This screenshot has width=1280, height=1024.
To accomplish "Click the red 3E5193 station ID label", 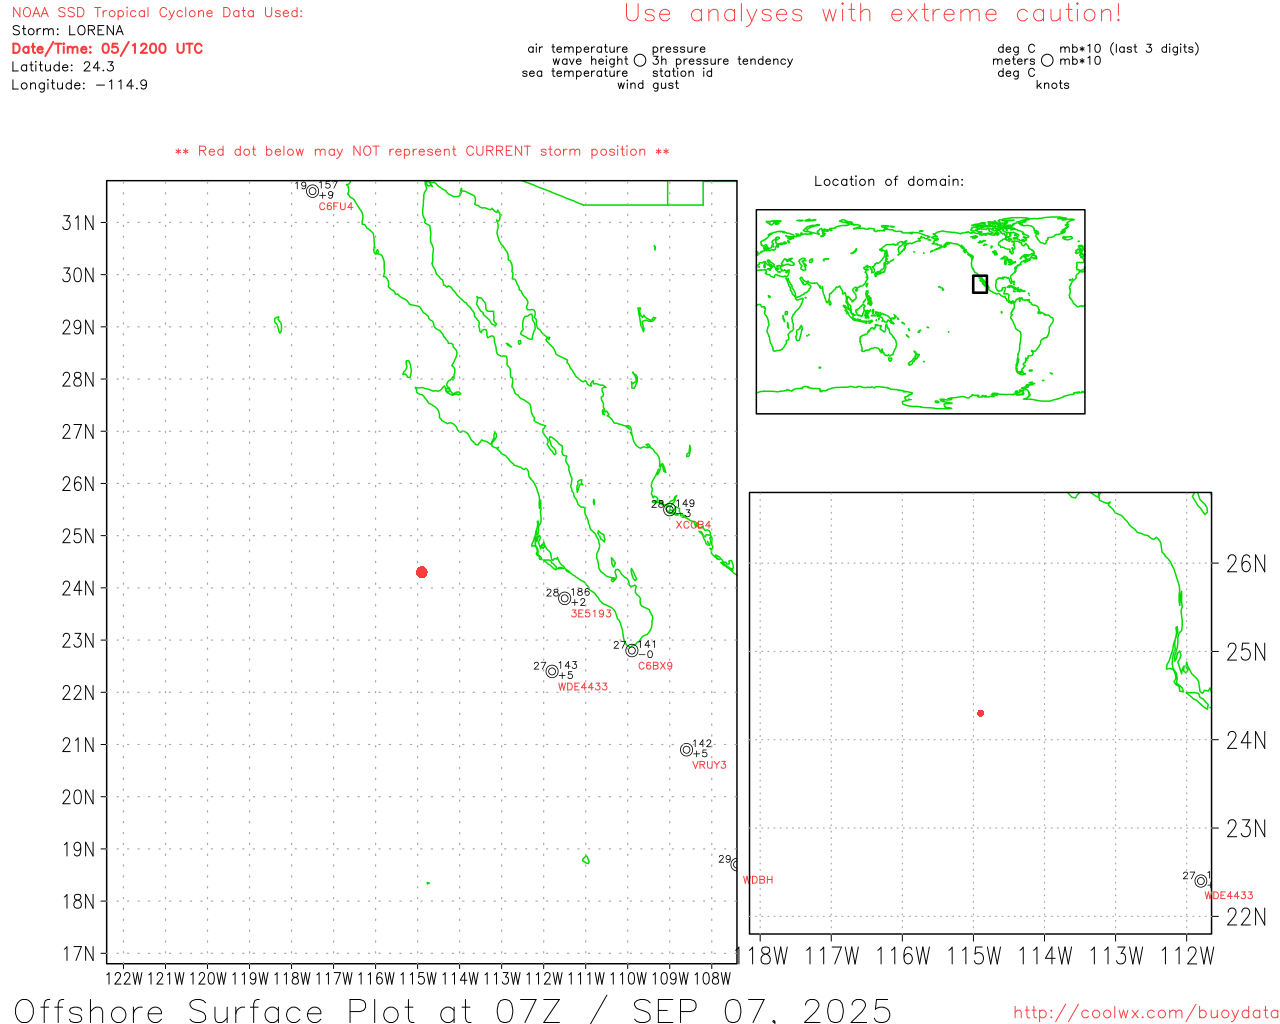I will 591,613.
